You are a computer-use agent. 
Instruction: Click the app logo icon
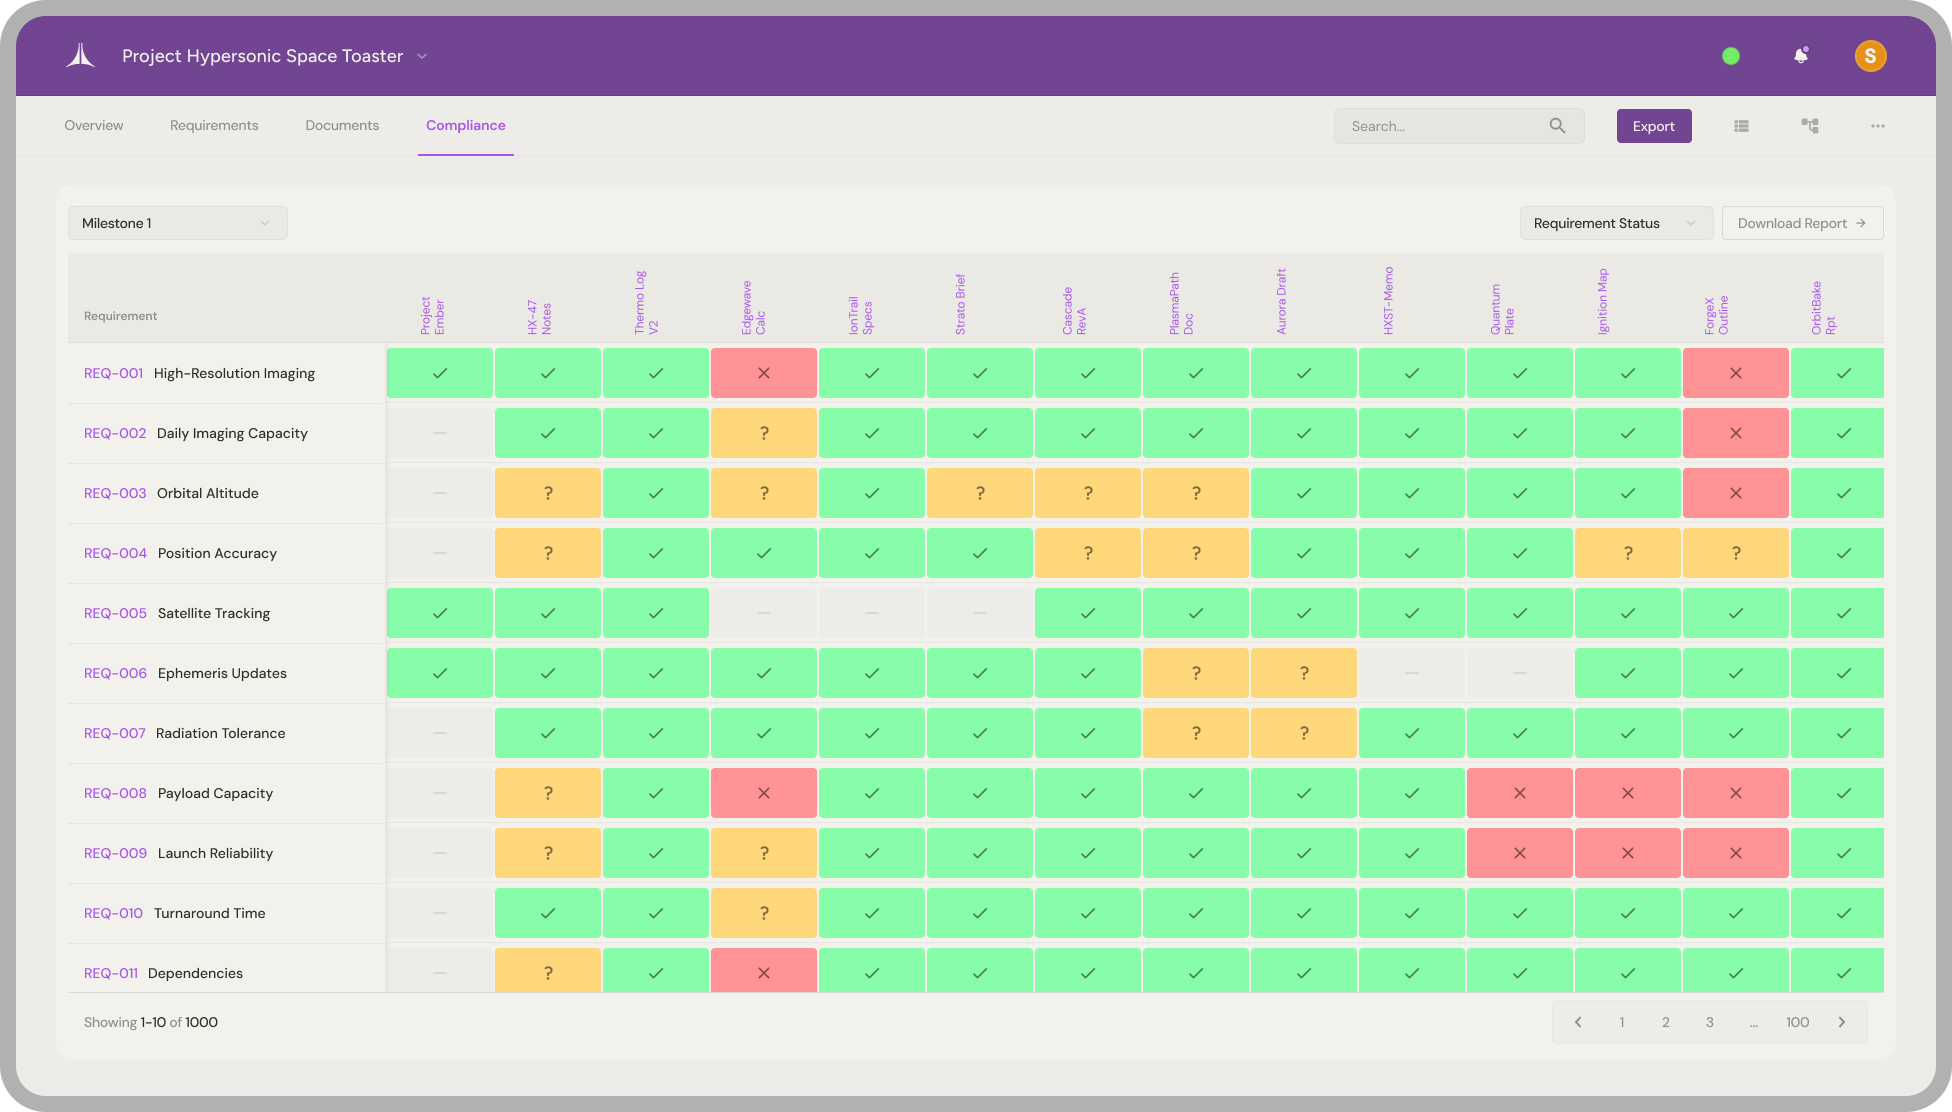81,56
